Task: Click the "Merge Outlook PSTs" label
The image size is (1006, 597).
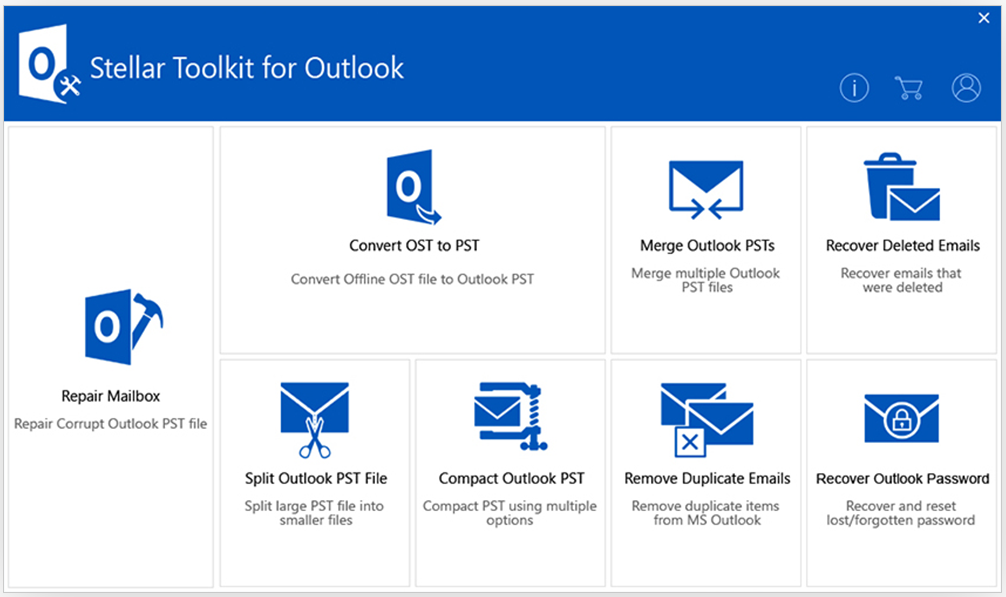Action: point(706,246)
